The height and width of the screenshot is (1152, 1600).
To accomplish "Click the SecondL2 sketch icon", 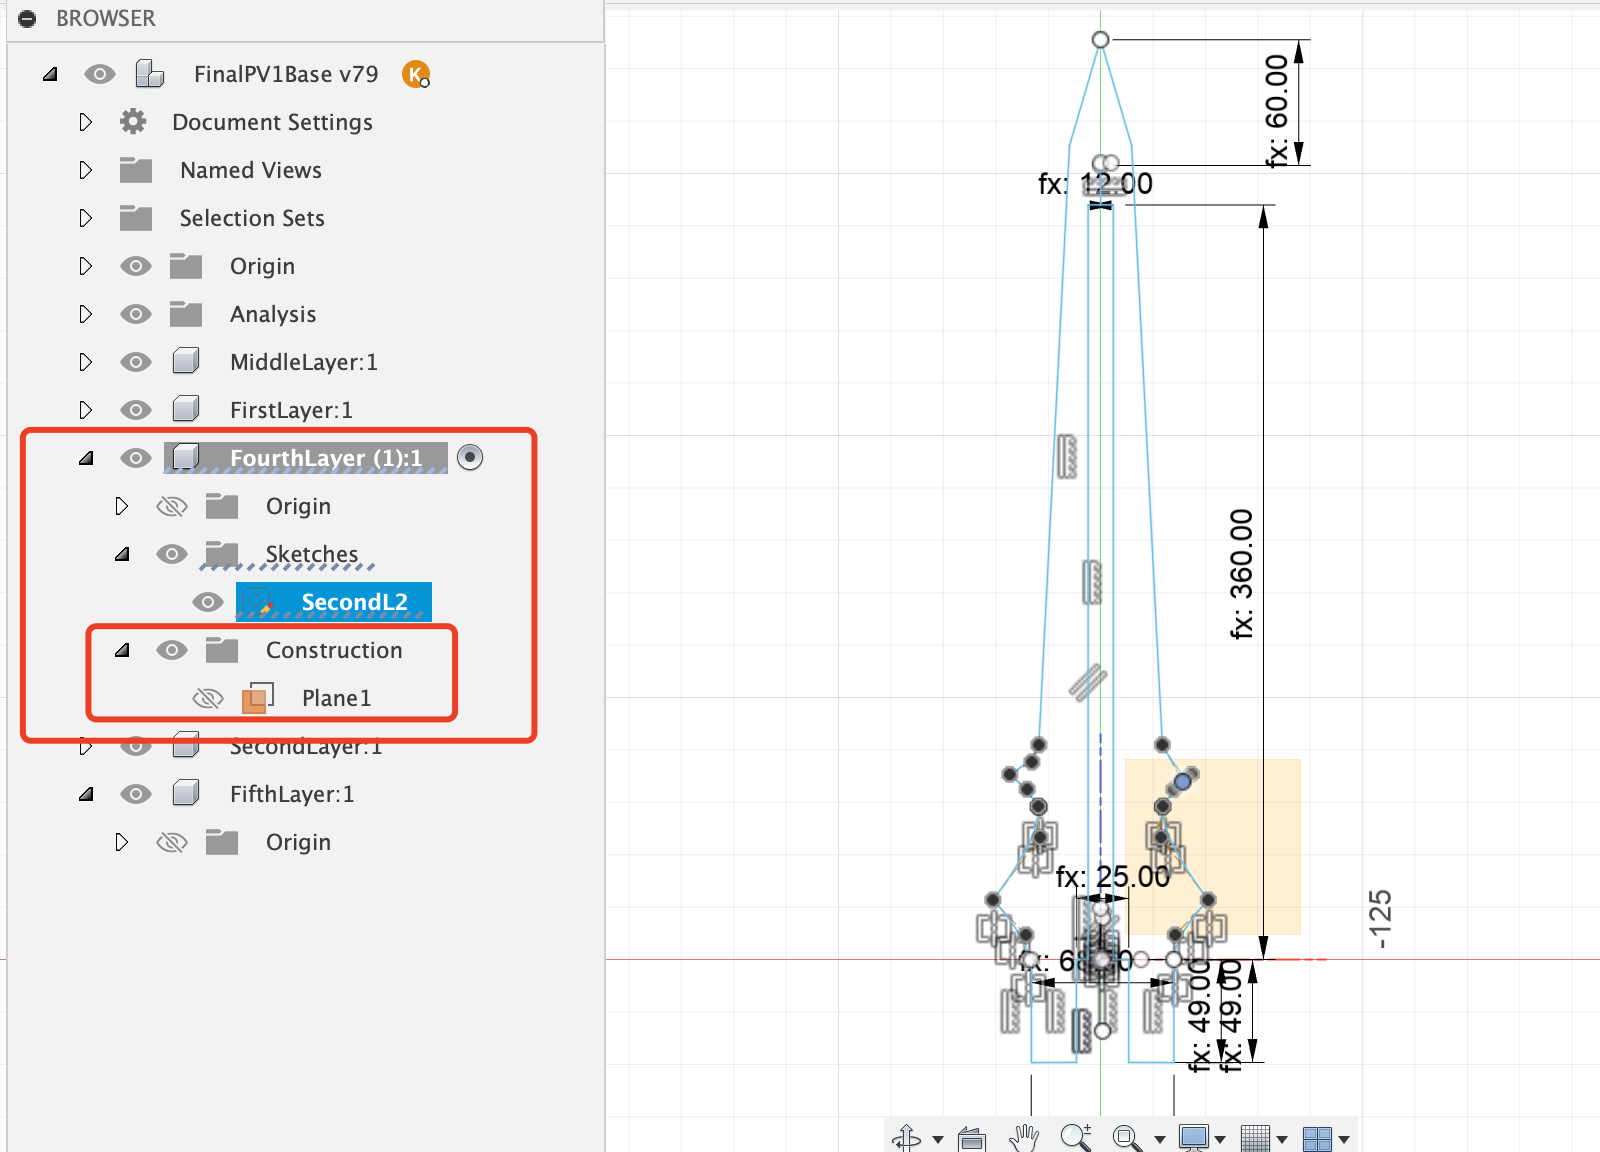I will pos(260,602).
